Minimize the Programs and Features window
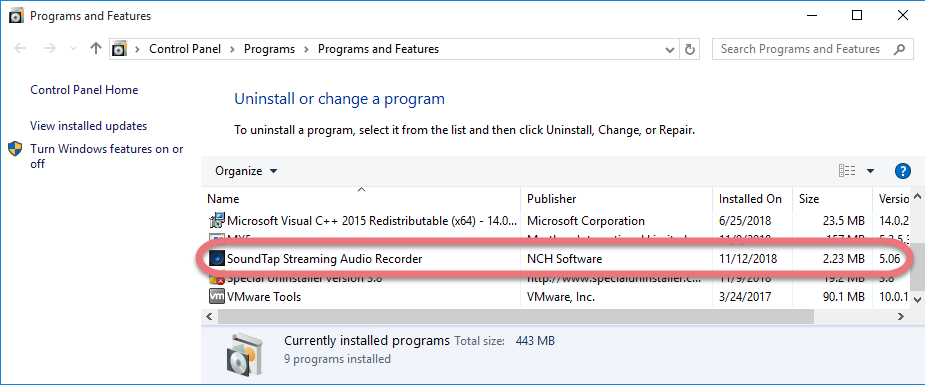The width and height of the screenshot is (925, 385). pyautogui.click(x=811, y=16)
